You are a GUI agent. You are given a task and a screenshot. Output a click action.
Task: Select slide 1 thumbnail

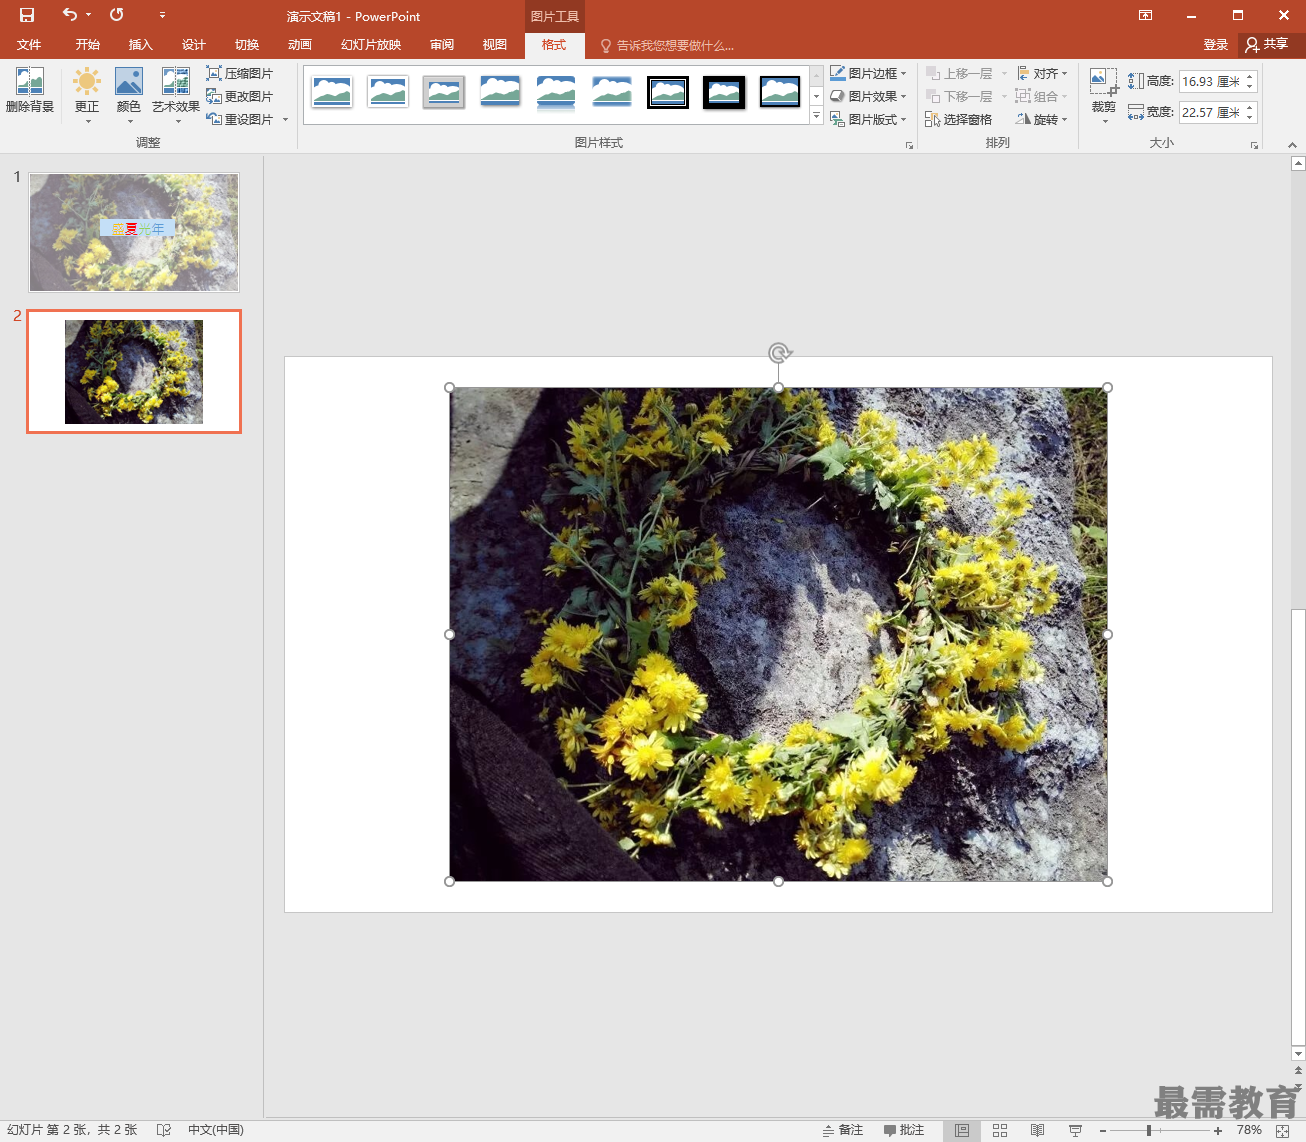(134, 233)
